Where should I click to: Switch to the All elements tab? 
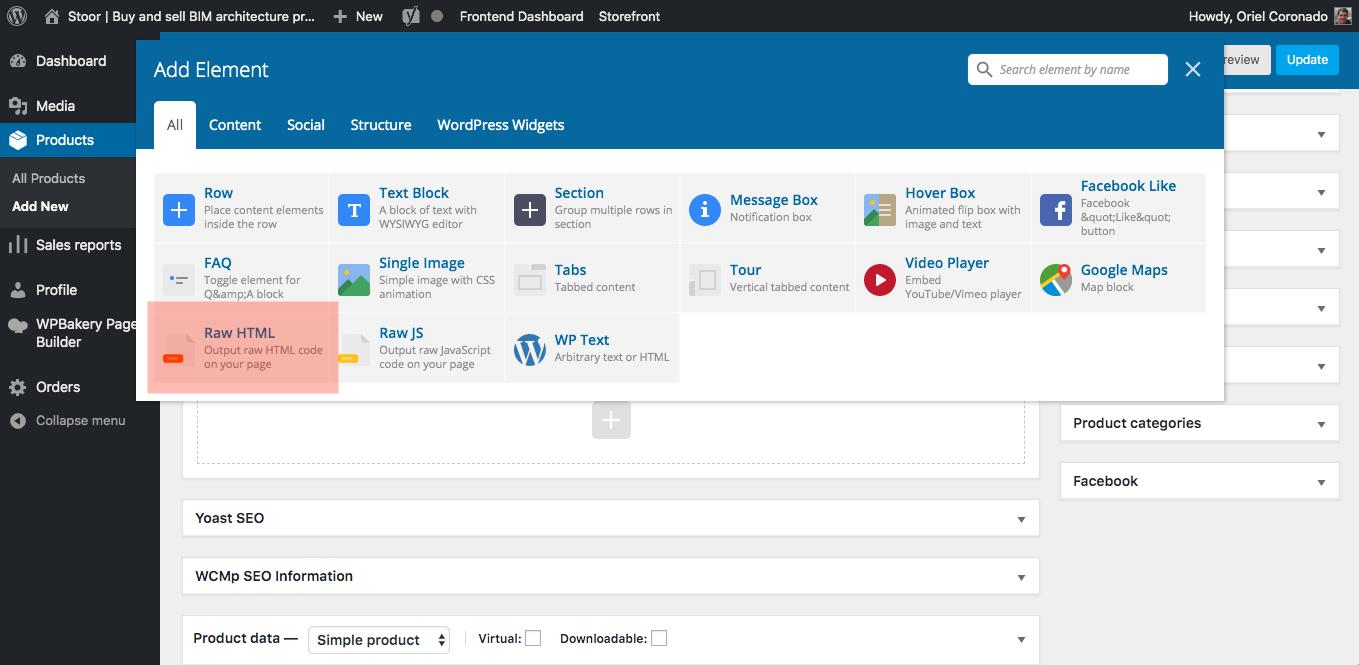175,125
